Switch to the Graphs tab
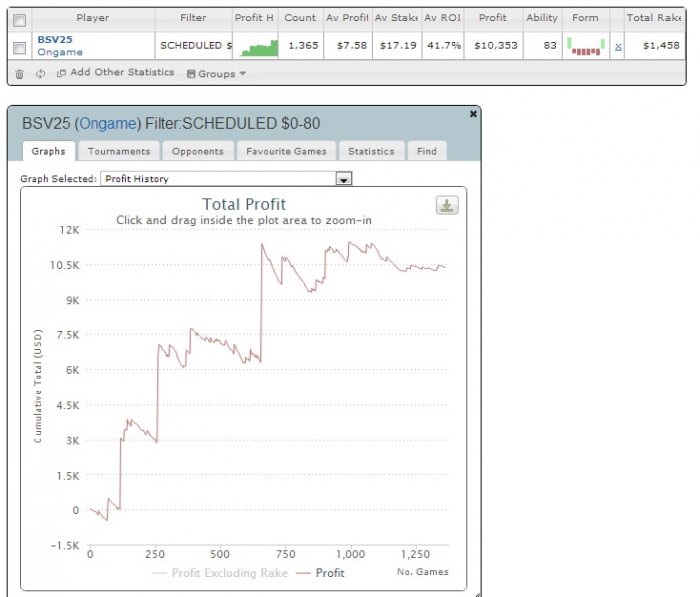700x597 pixels. pos(48,151)
